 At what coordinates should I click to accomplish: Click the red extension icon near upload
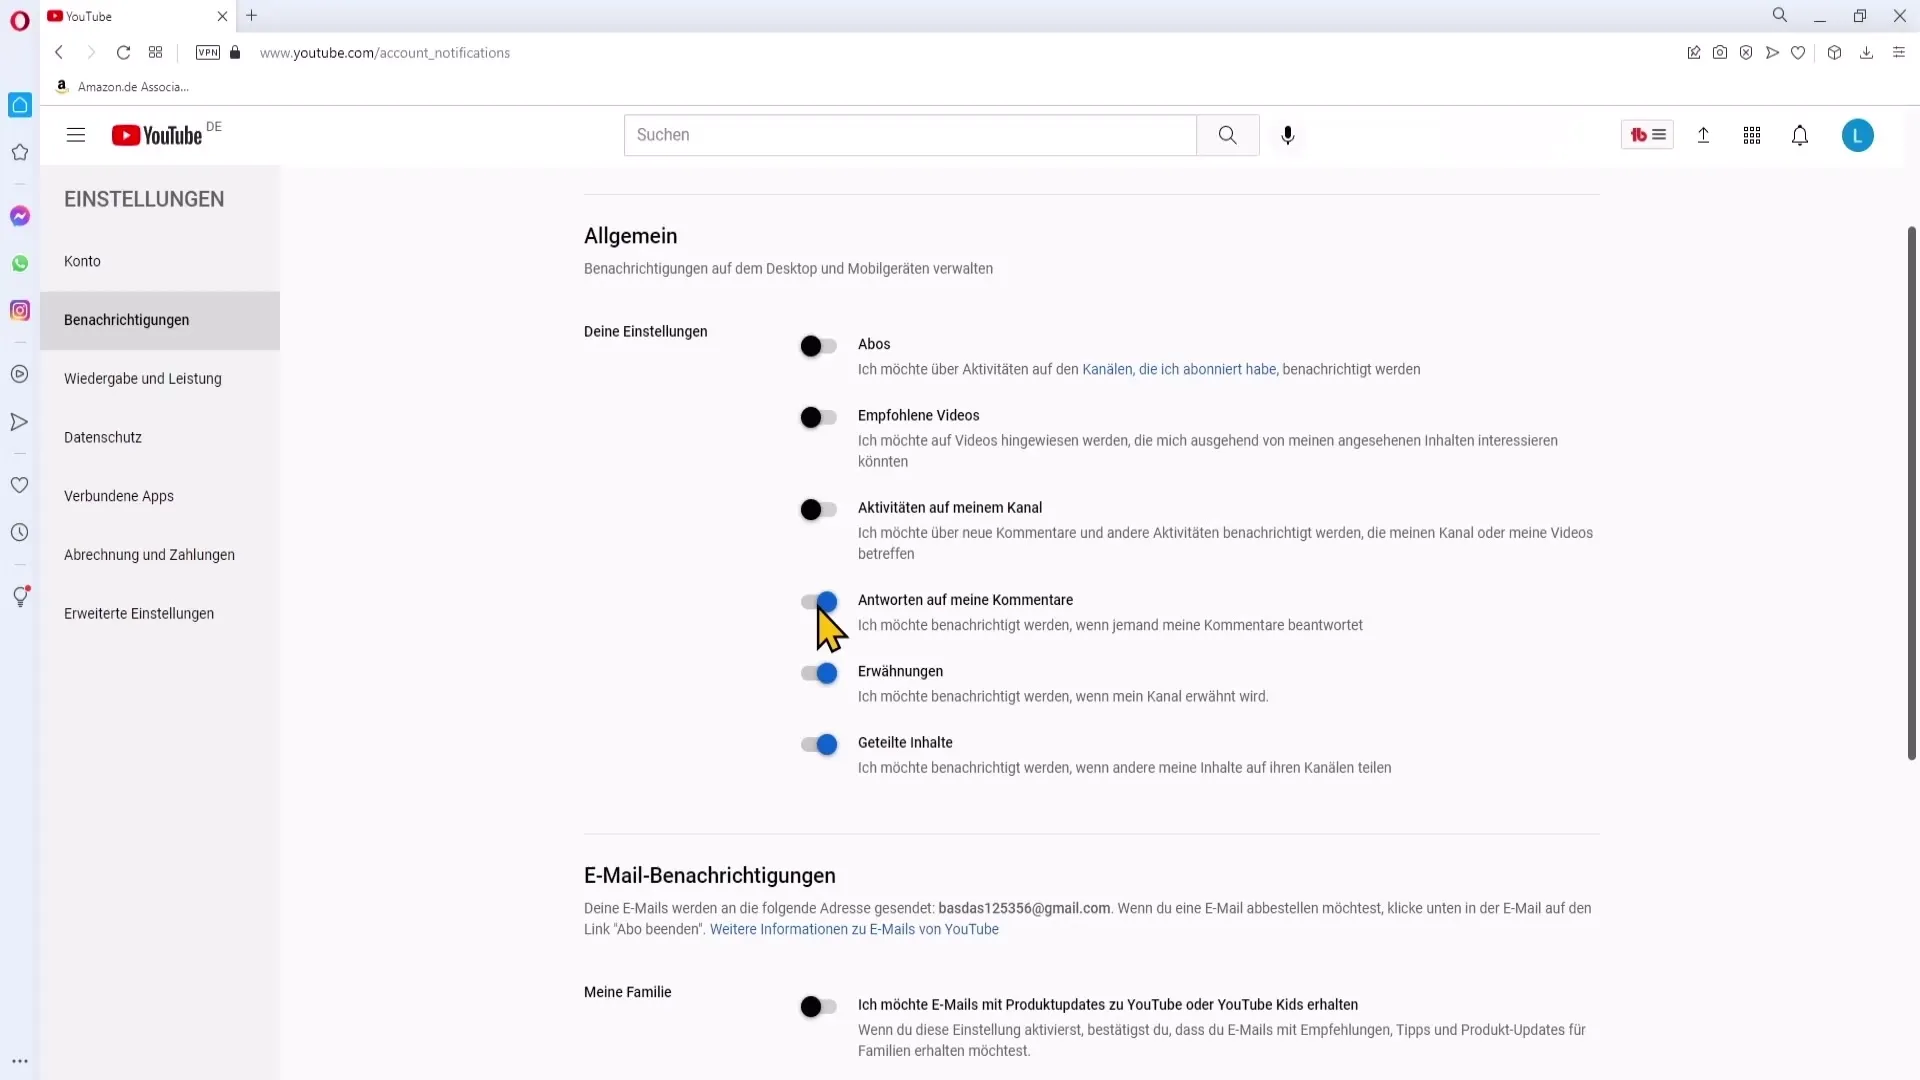(1647, 135)
